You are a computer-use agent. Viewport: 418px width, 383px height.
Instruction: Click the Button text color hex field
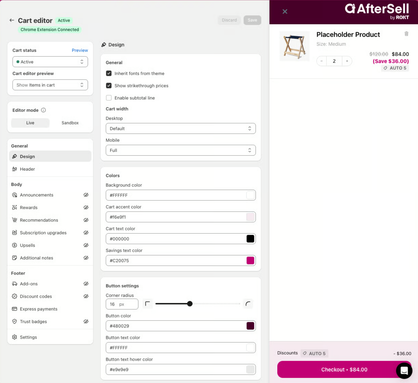pyautogui.click(x=181, y=348)
